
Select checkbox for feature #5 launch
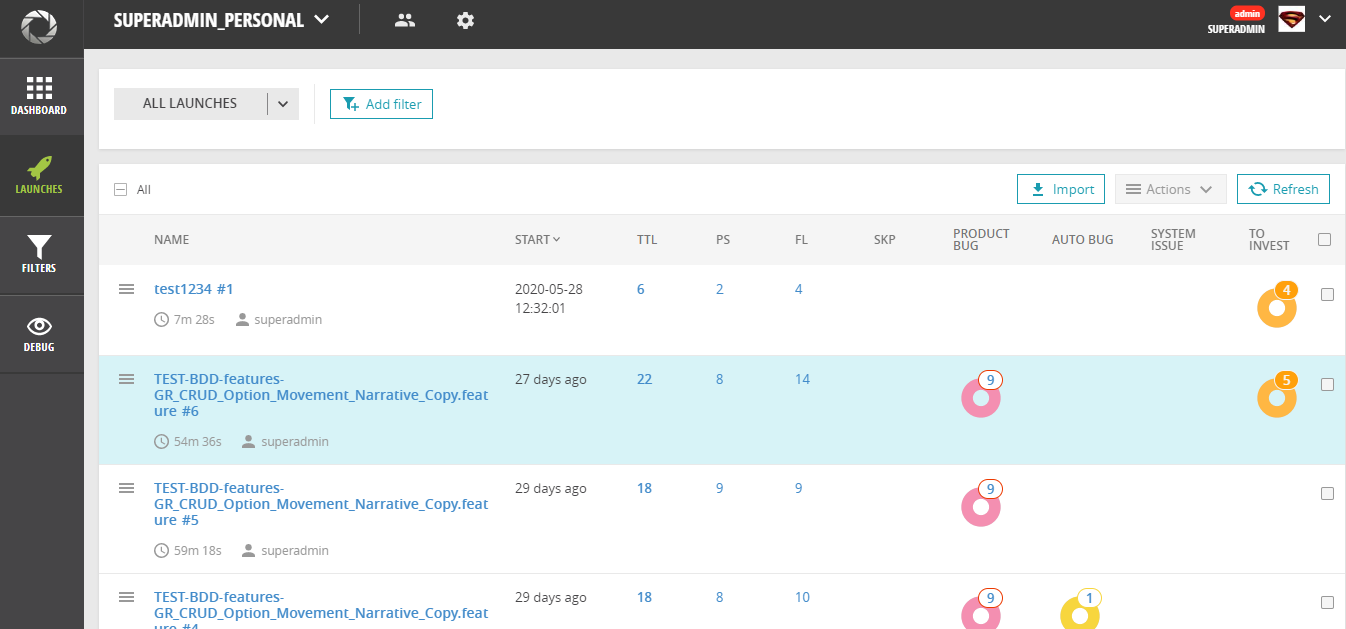click(x=1327, y=493)
